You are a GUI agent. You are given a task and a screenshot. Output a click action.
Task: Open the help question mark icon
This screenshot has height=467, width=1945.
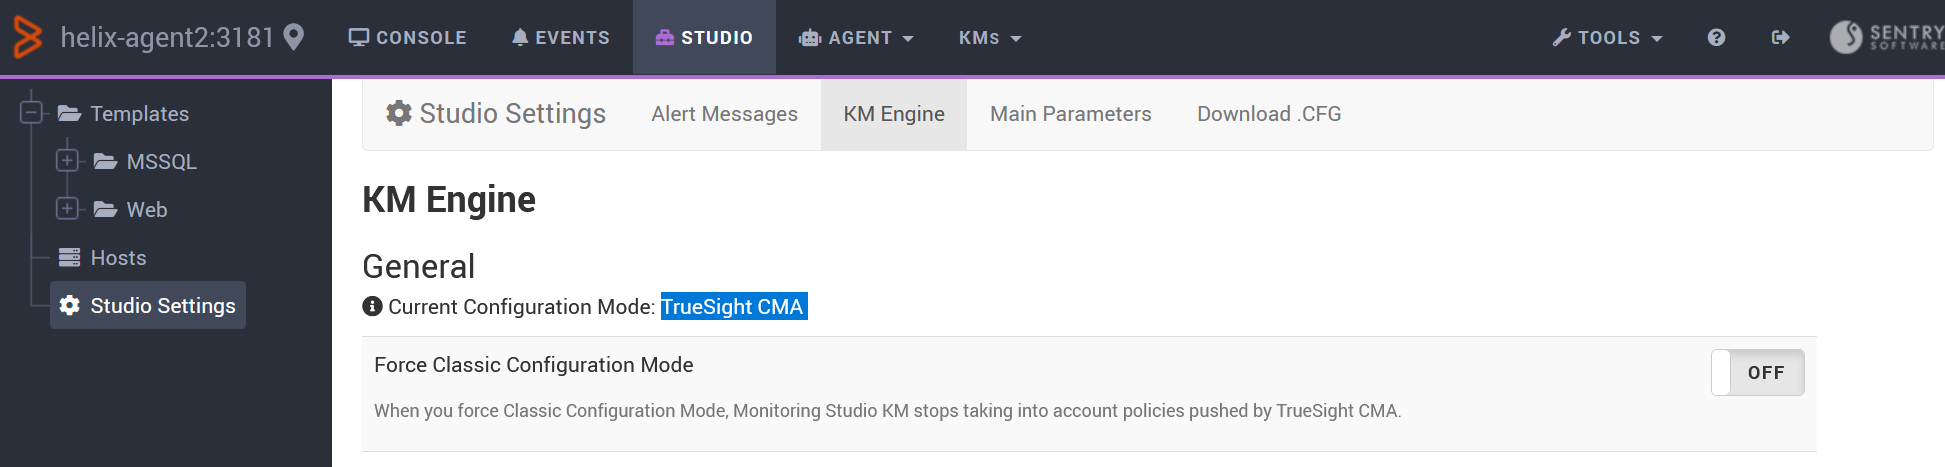pos(1716,37)
